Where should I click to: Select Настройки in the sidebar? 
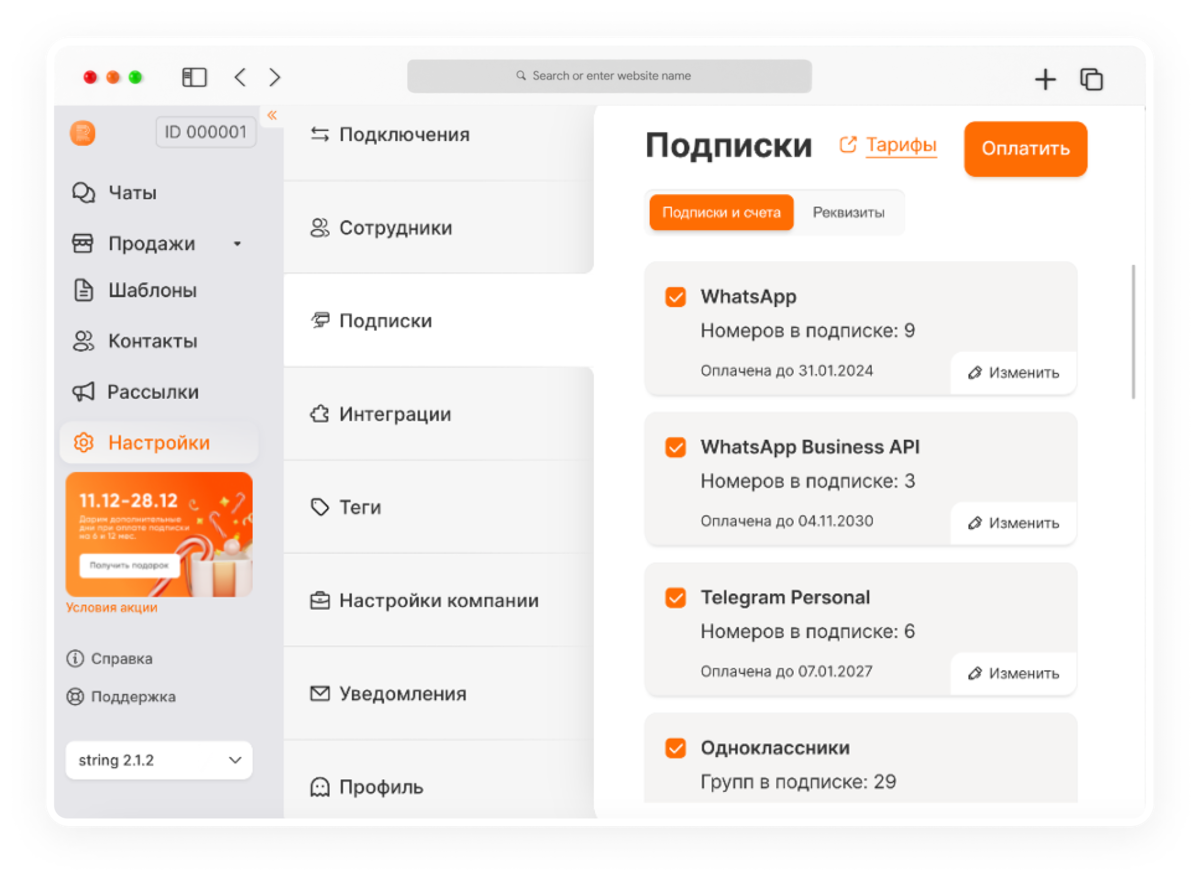click(158, 443)
